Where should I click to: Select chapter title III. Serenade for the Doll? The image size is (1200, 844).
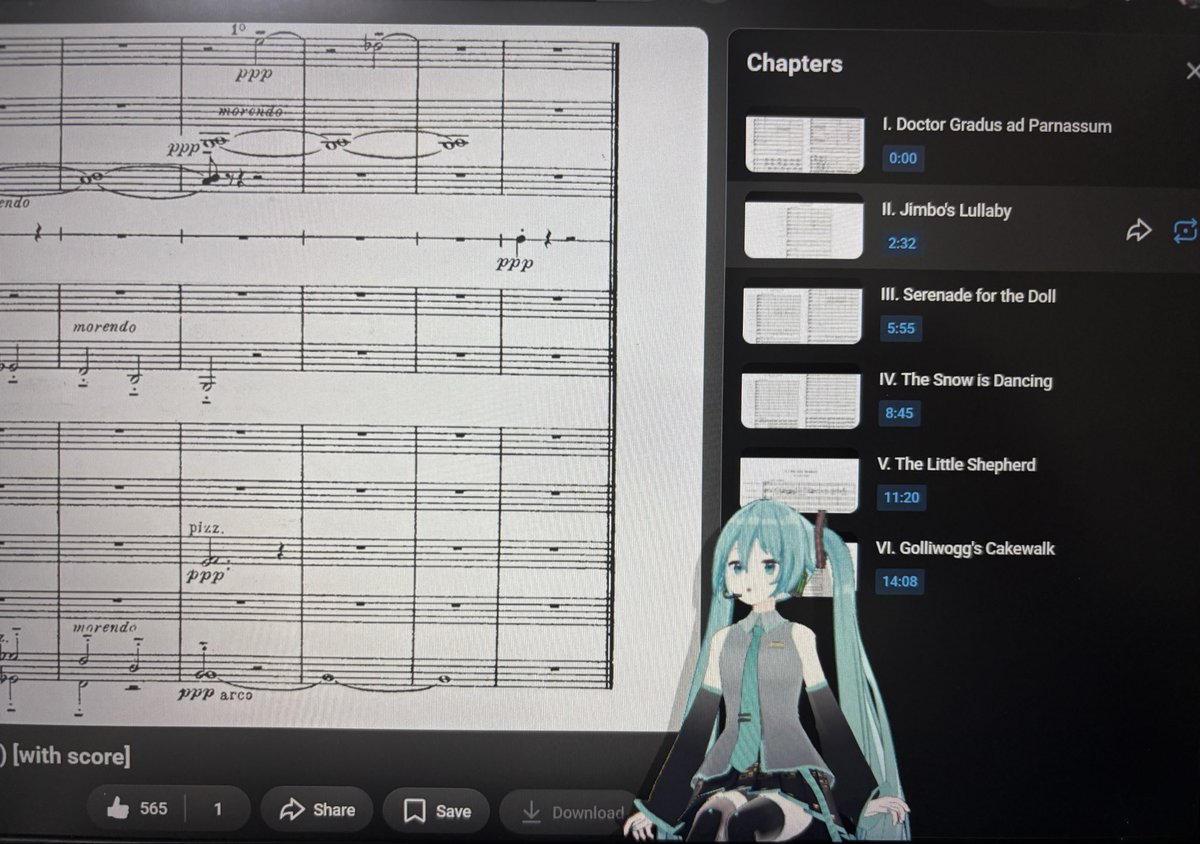tap(968, 296)
